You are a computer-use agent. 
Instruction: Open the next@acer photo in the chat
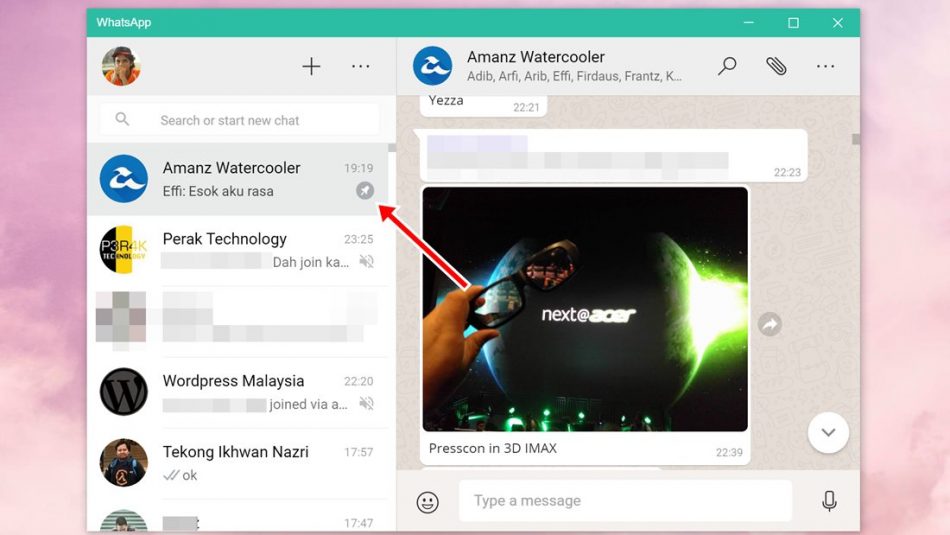click(x=585, y=309)
